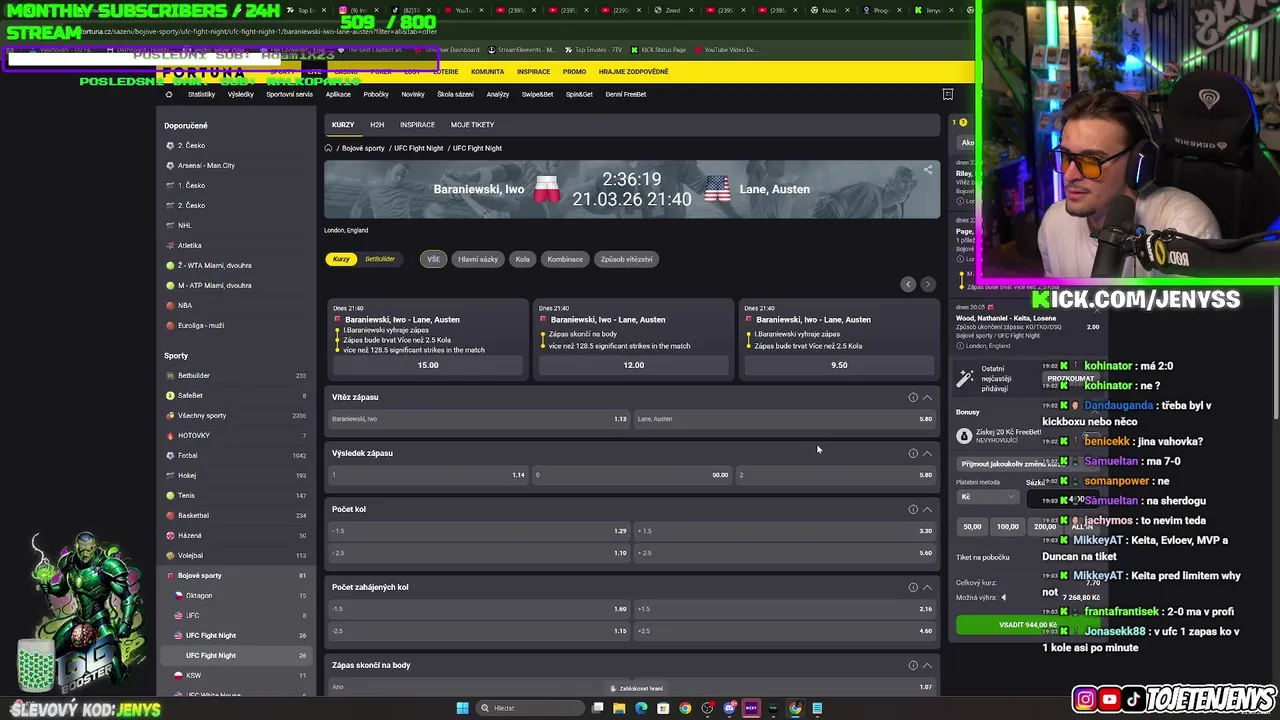Open OBS Studio from the taskbar
The width and height of the screenshot is (1280, 720).
[707, 708]
